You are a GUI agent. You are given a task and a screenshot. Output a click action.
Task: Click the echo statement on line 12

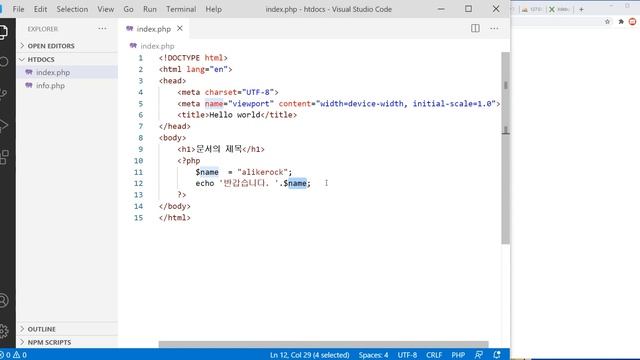[x=253, y=183]
